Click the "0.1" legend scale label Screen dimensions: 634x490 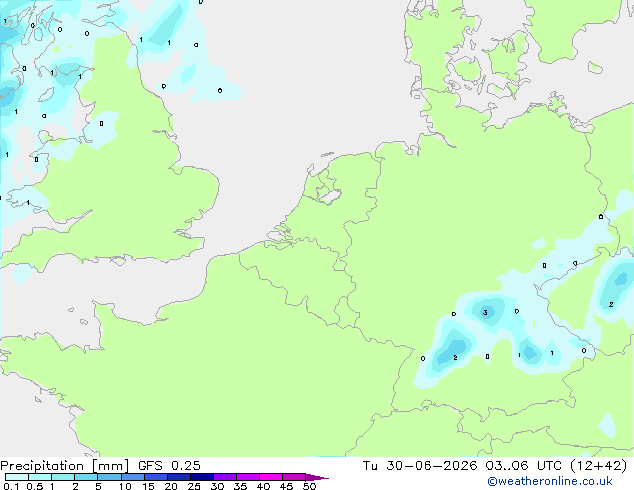[x=11, y=486]
